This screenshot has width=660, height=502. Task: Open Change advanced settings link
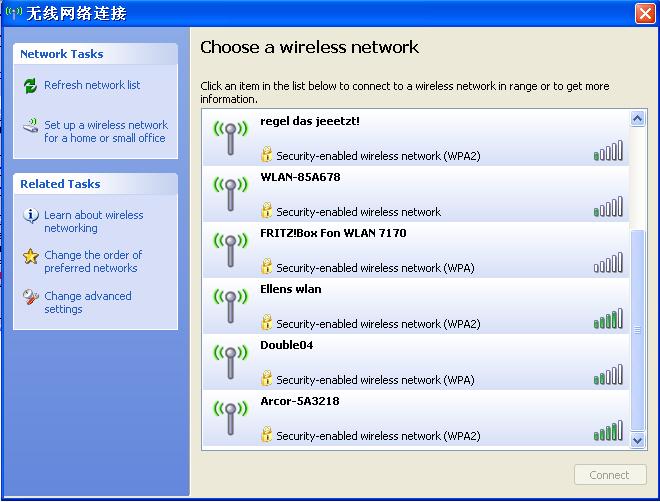tap(88, 303)
